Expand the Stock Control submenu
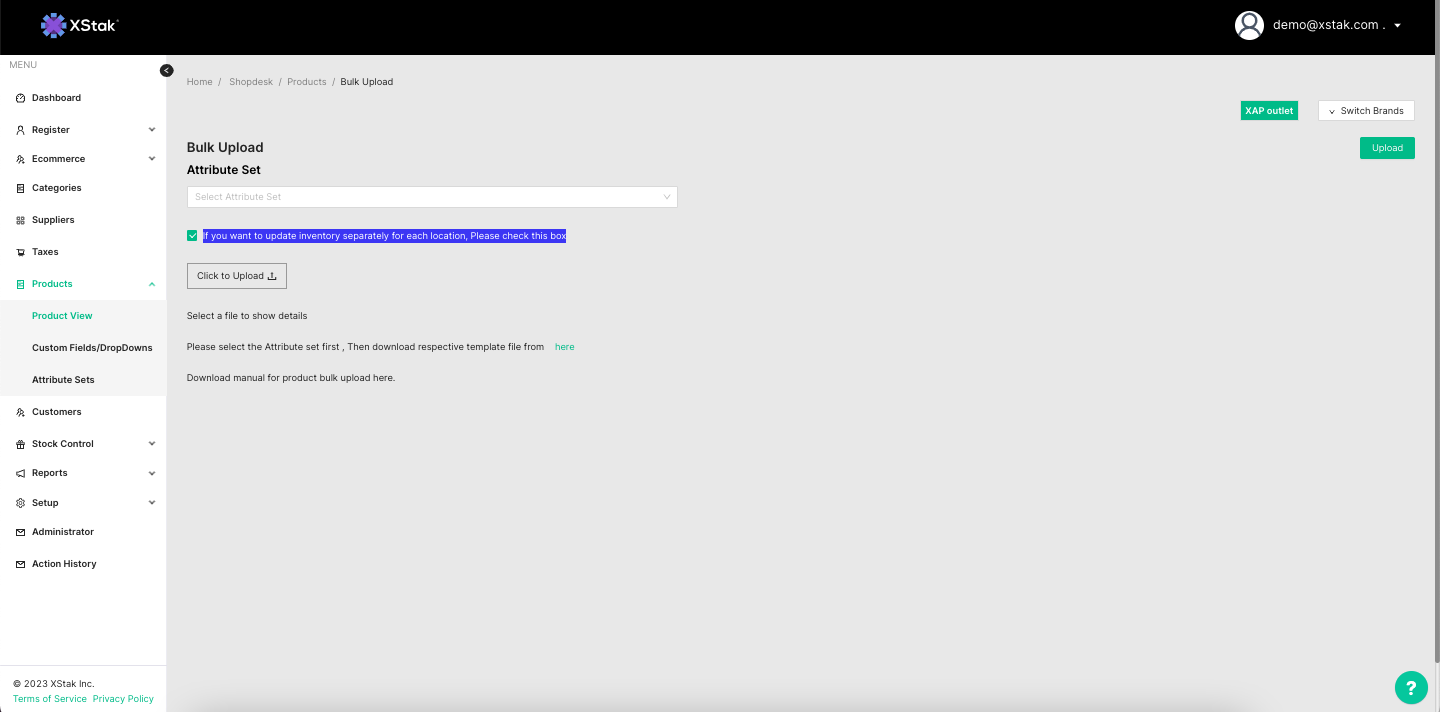The width and height of the screenshot is (1440, 712). (x=152, y=444)
